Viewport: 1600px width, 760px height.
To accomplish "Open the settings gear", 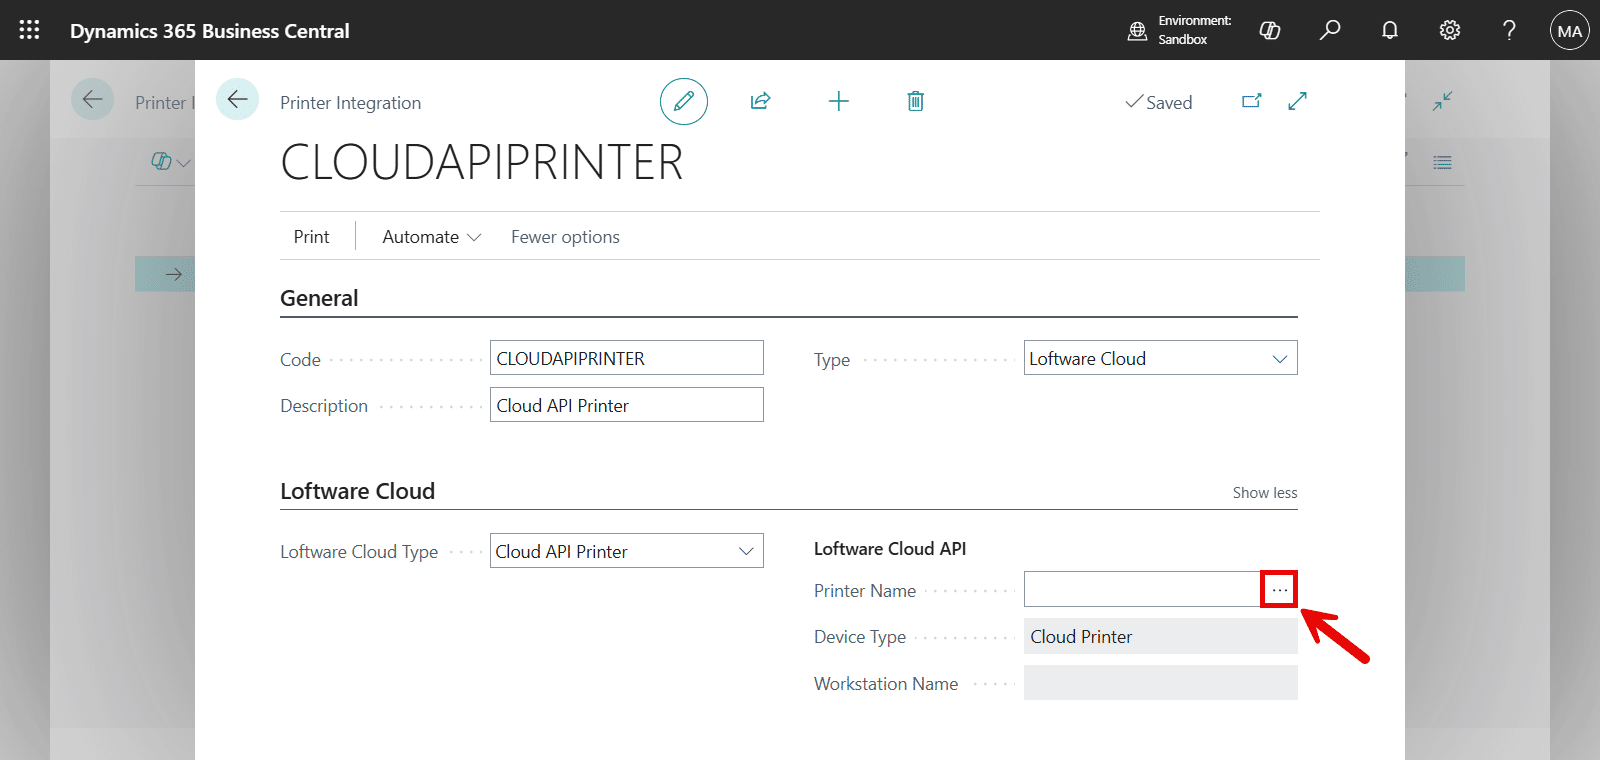I will 1450,30.
